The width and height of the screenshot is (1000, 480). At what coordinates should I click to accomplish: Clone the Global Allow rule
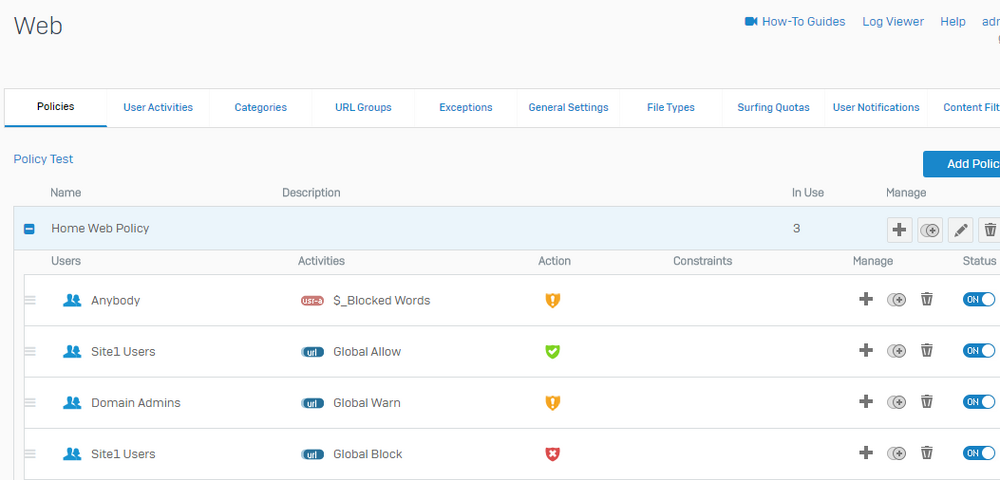897,351
